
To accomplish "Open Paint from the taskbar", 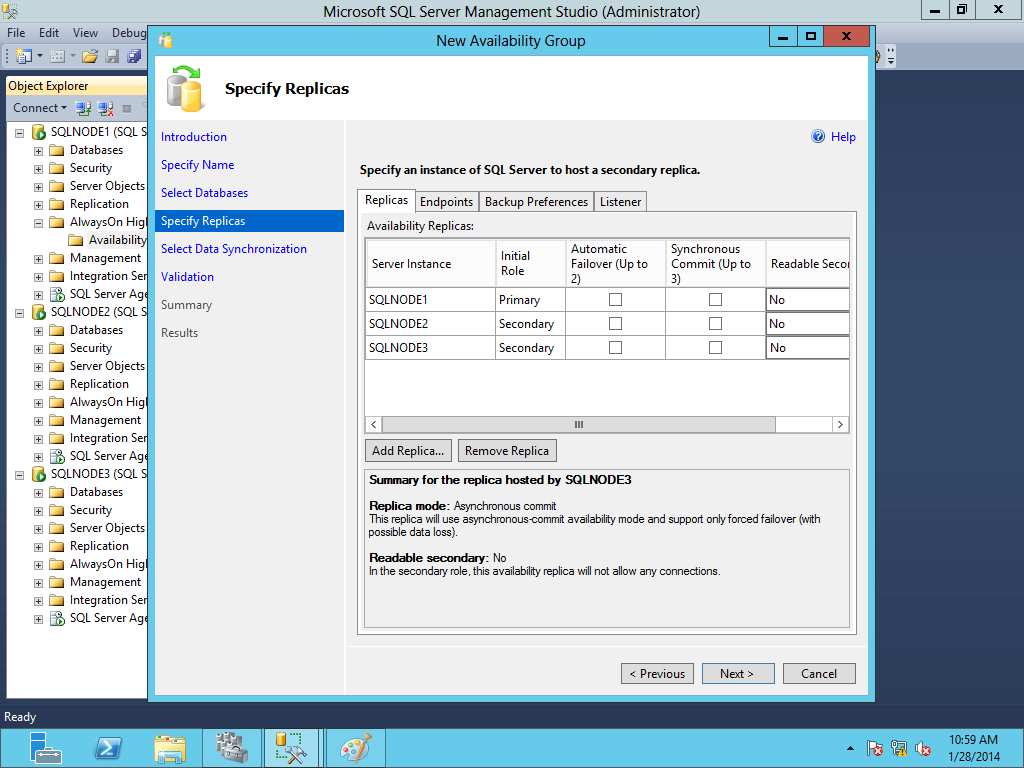I will (355, 748).
